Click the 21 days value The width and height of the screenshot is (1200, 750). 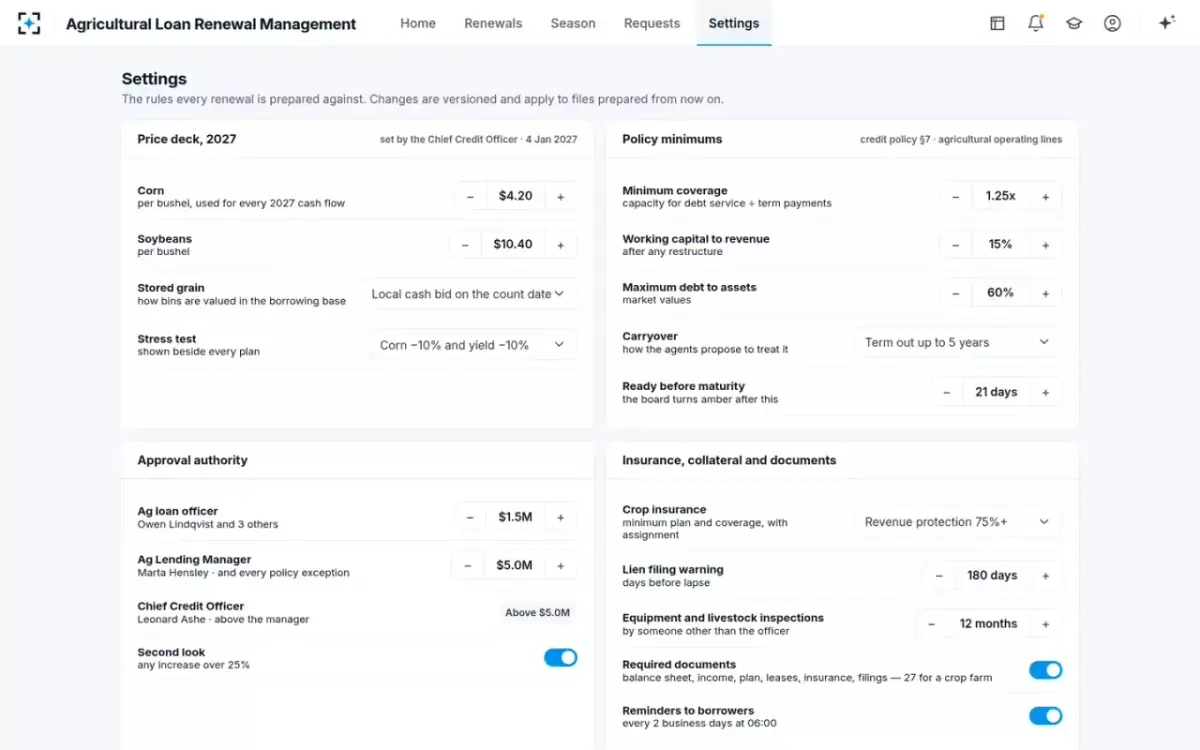click(x=996, y=392)
